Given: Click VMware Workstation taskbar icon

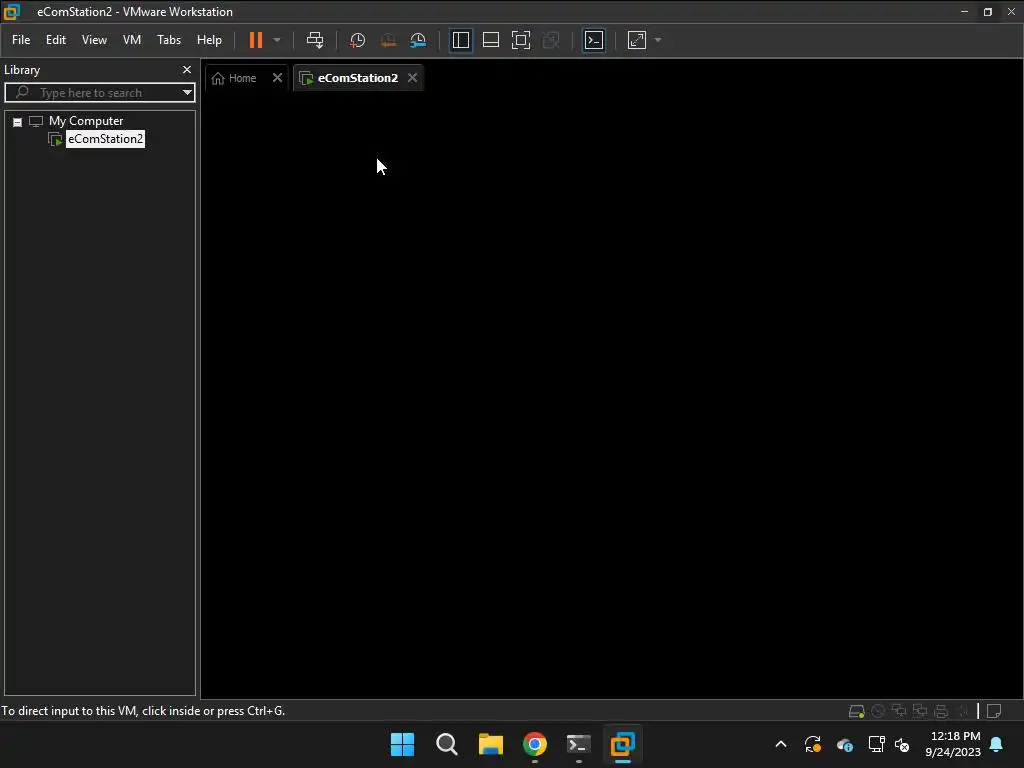Looking at the screenshot, I should 622,744.
